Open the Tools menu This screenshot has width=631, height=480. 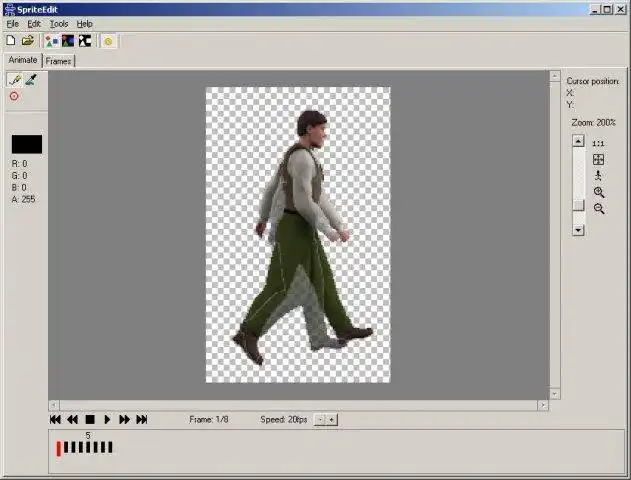(x=59, y=24)
